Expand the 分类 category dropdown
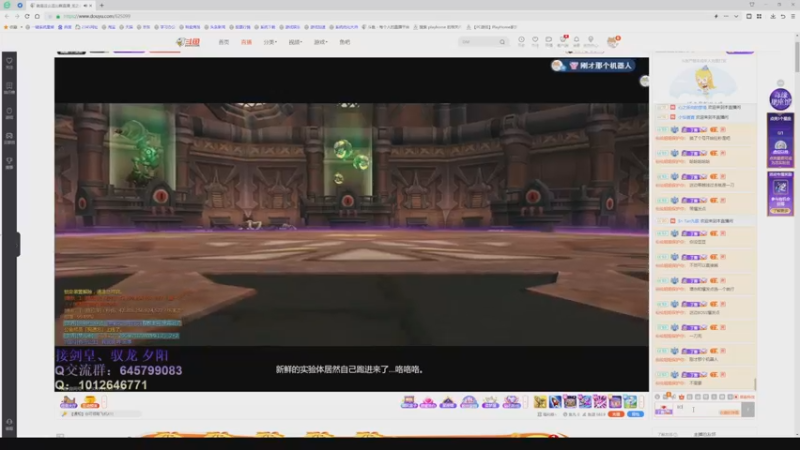This screenshot has width=800, height=450. point(270,42)
